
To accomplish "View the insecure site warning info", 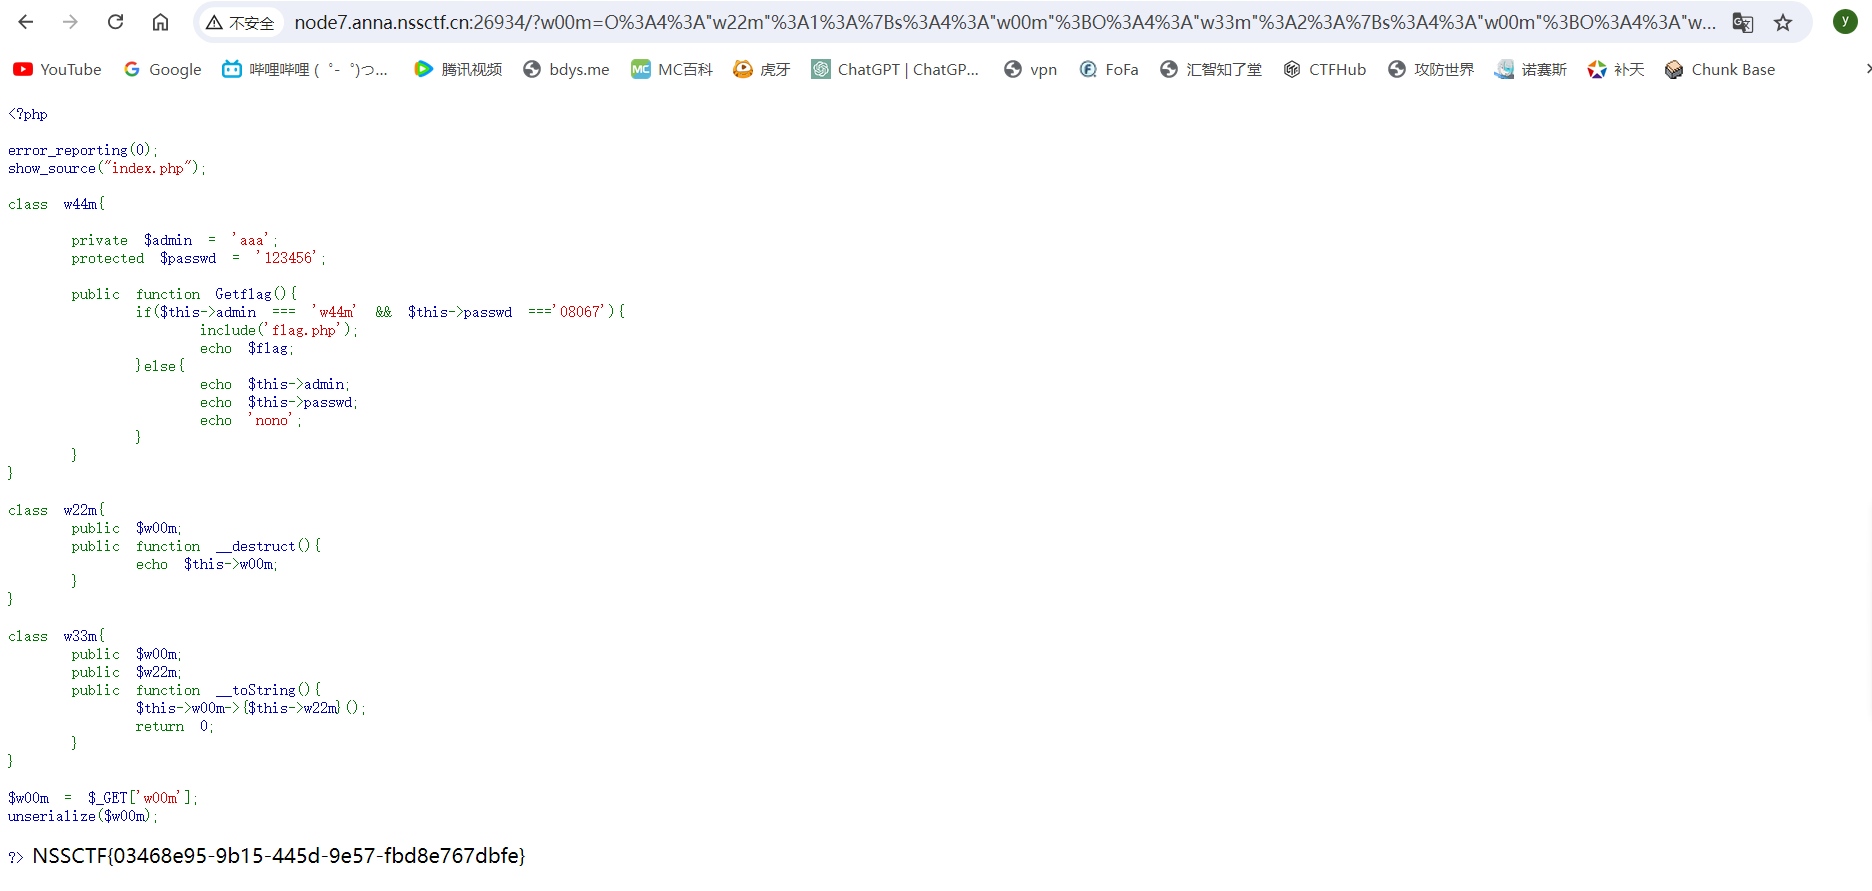I will click(240, 22).
